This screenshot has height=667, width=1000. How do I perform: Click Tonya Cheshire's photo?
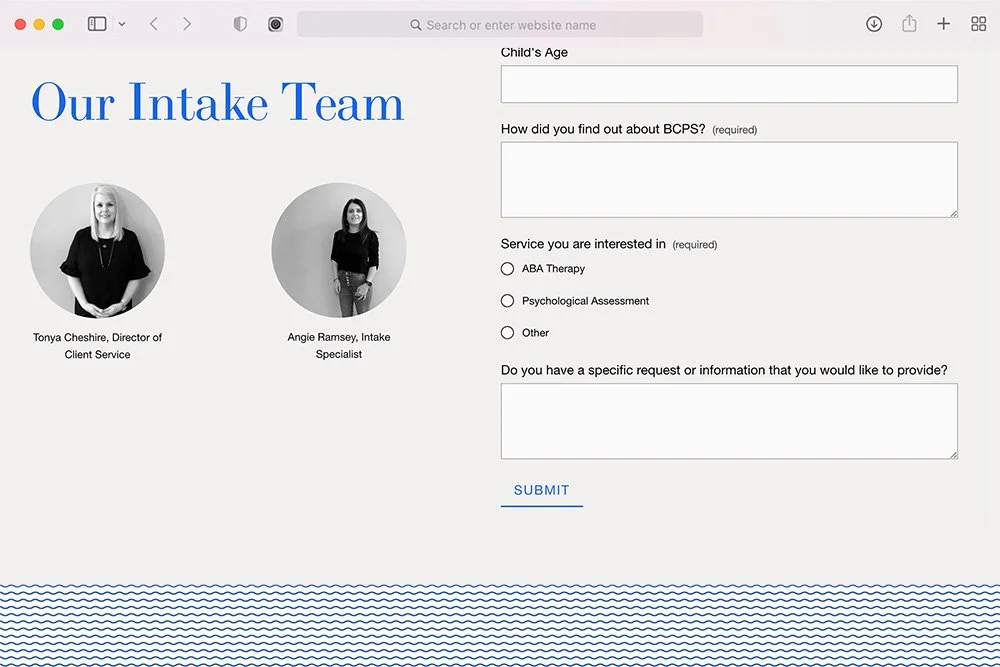97,251
